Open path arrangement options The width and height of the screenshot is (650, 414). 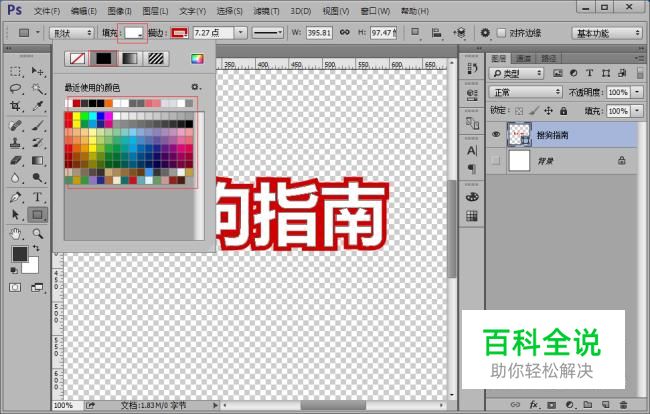[x=459, y=33]
